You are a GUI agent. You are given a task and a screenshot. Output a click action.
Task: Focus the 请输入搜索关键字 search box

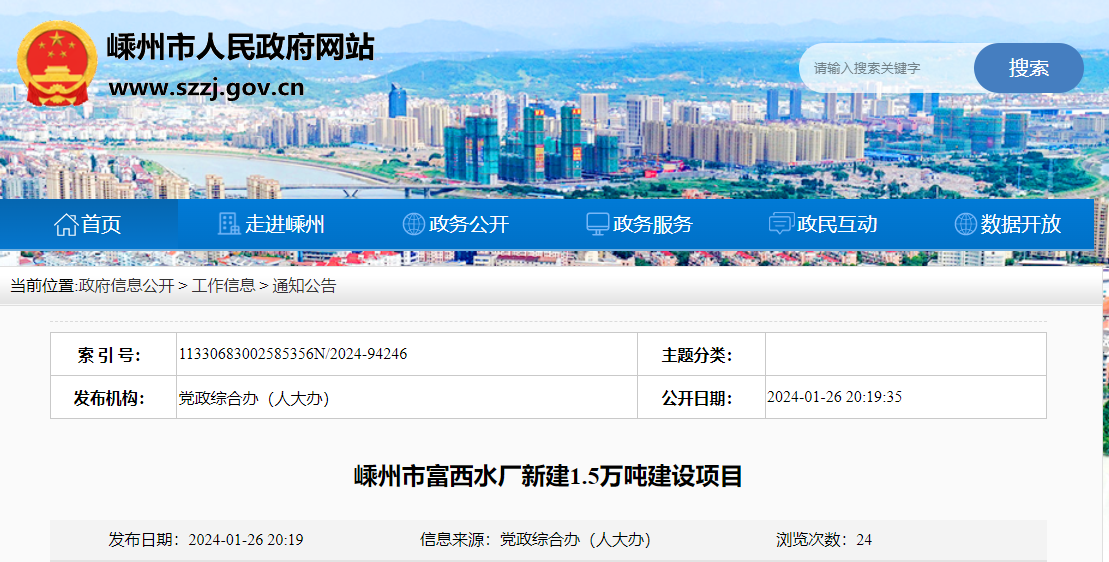[x=885, y=68]
